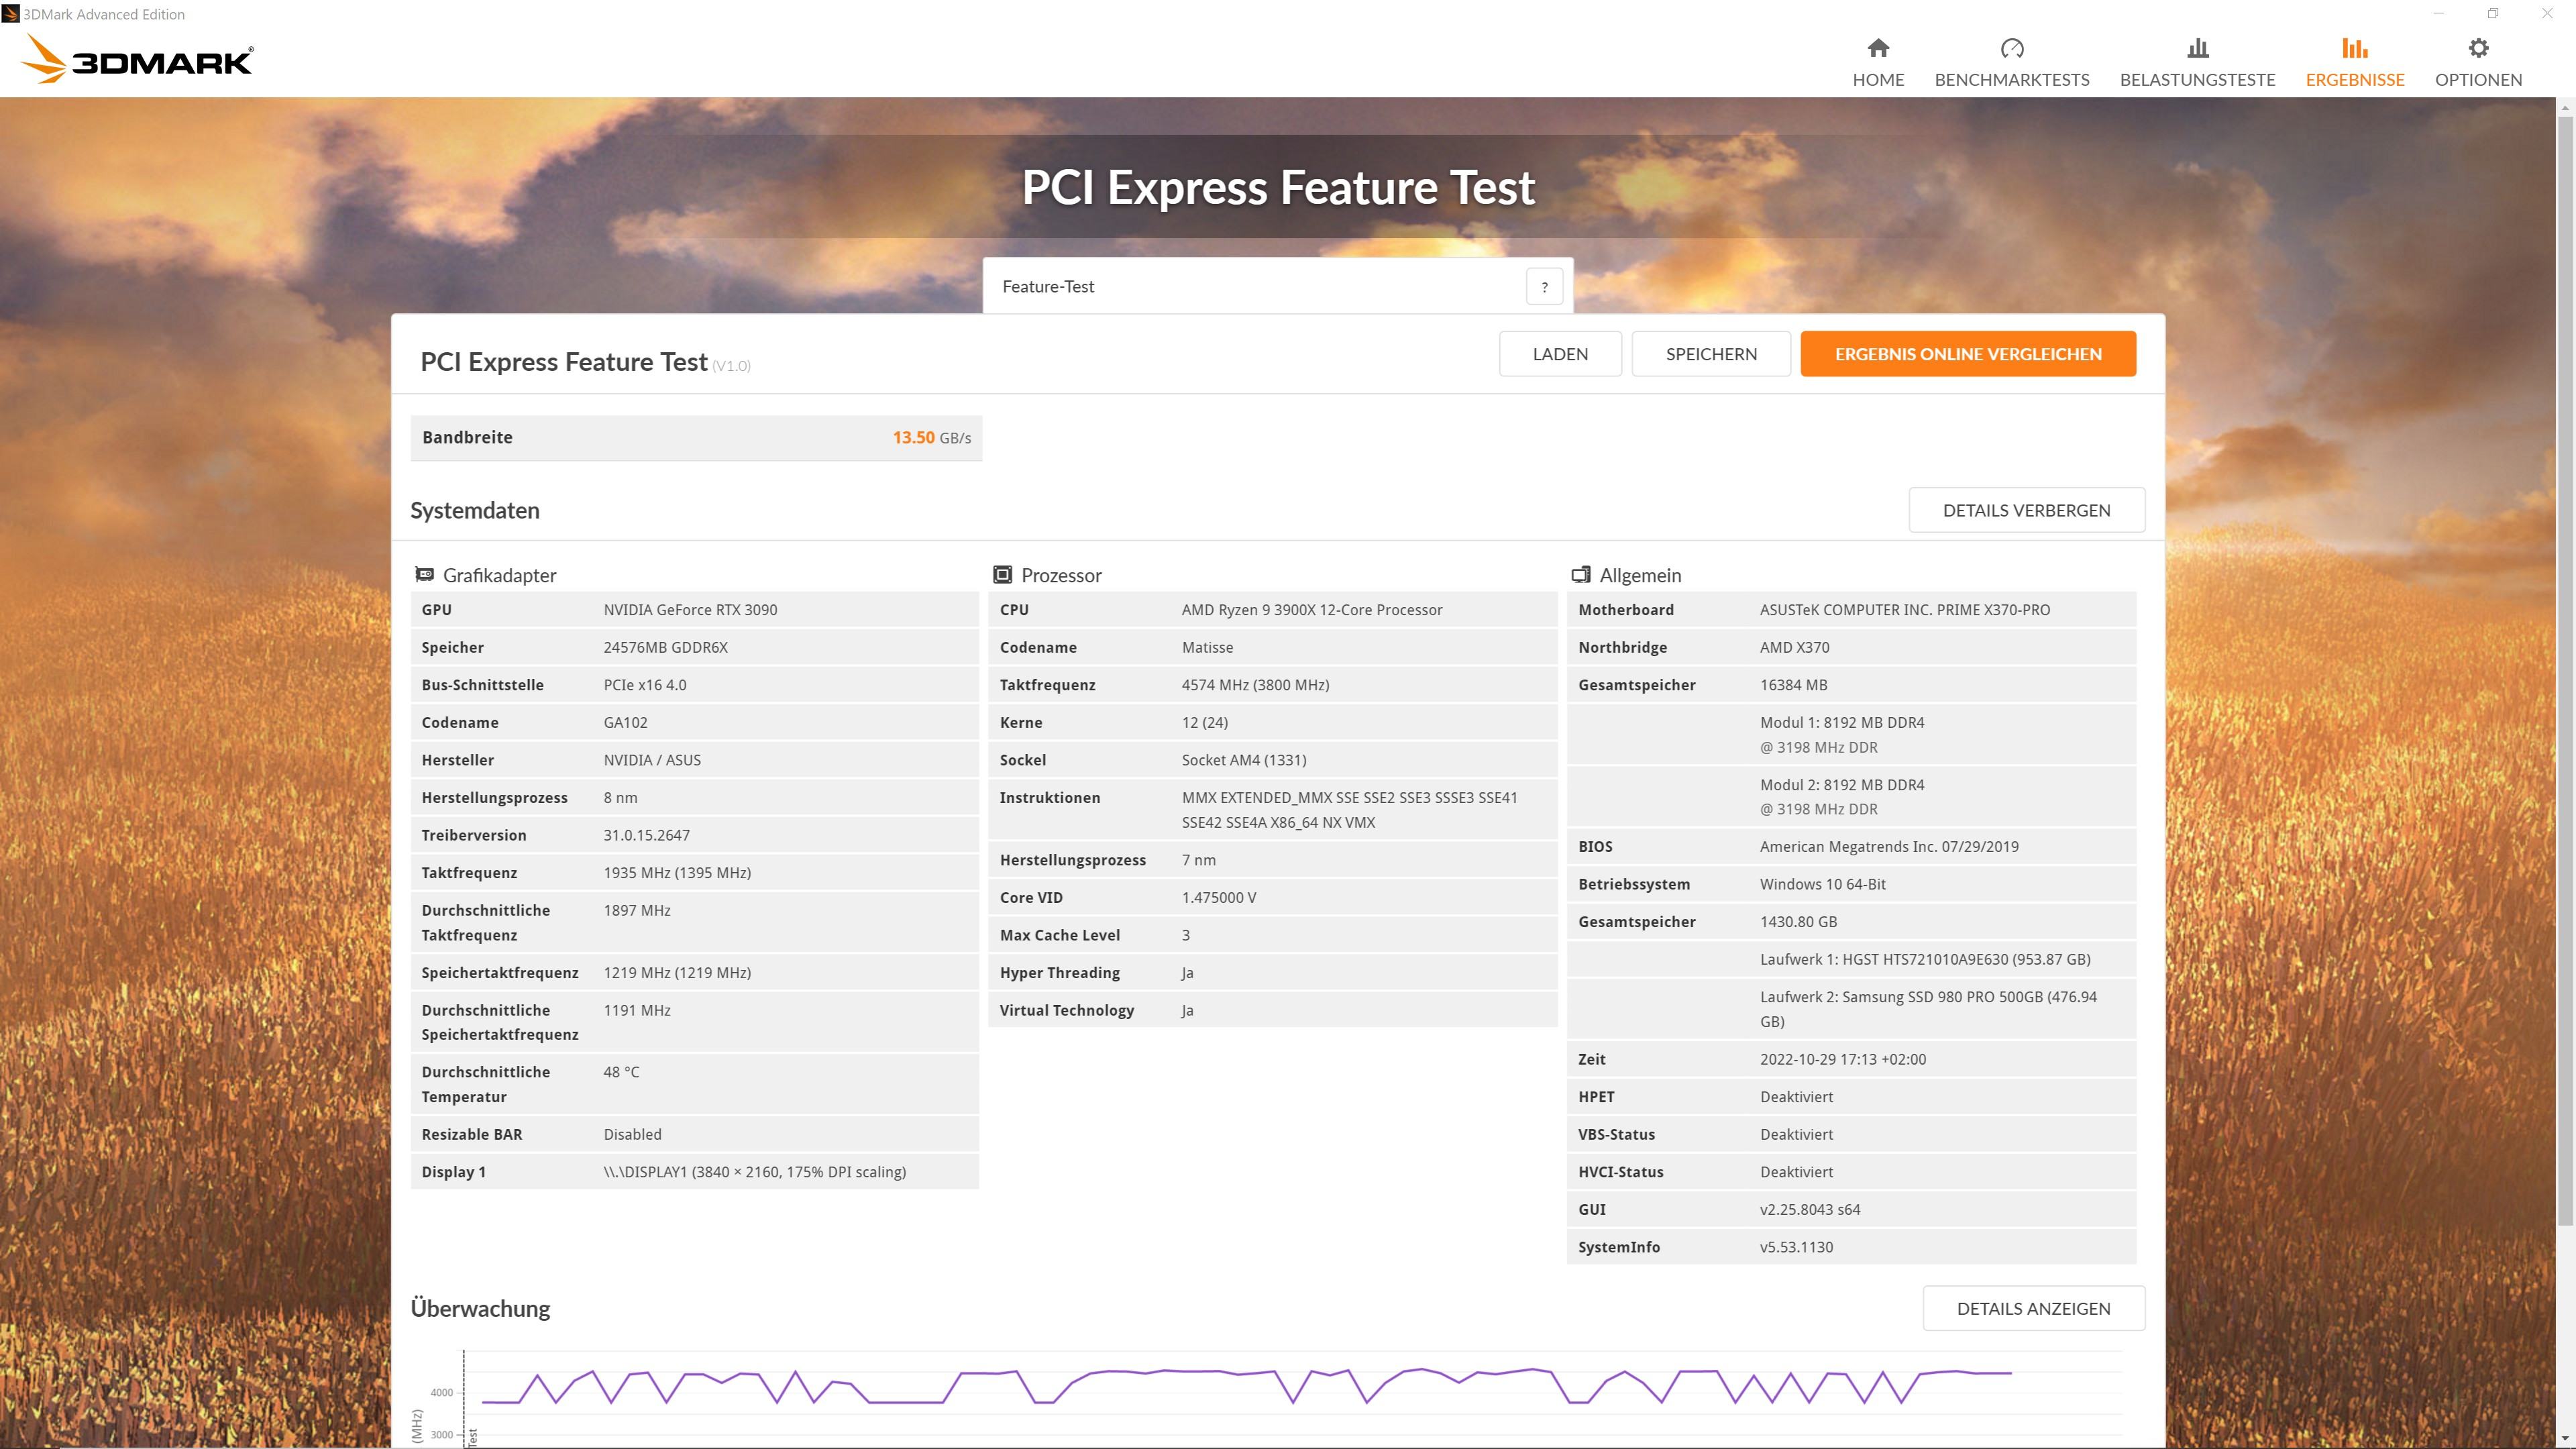Open the OPTIONEN tab
This screenshot has width=2576, height=1449.
coord(2478,62)
